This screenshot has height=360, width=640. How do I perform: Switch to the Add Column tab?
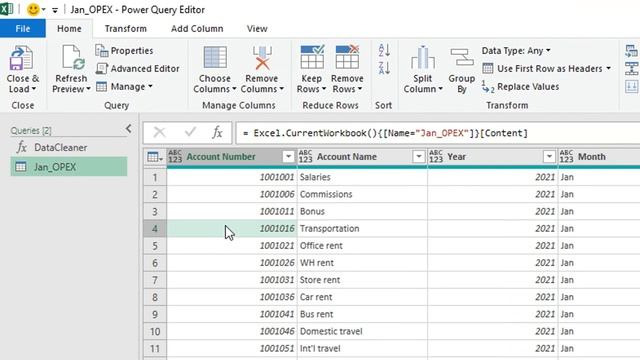[x=197, y=29]
